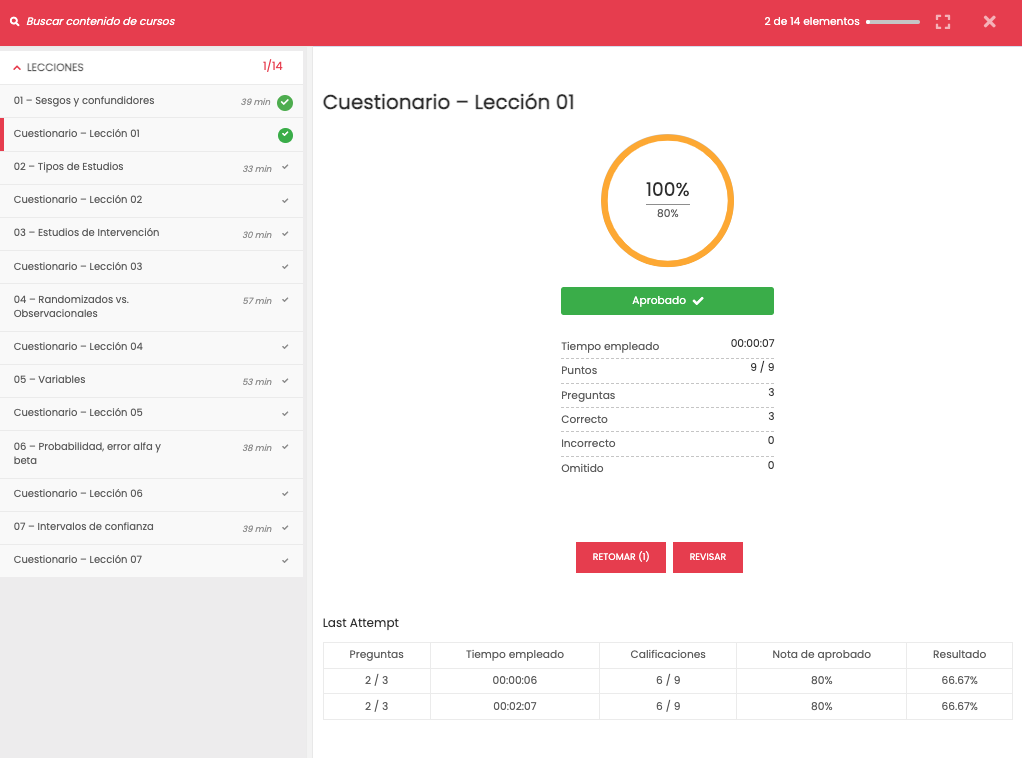Click checkmark beside Cuestionario Lección 03
The image size is (1022, 758).
(x=285, y=267)
